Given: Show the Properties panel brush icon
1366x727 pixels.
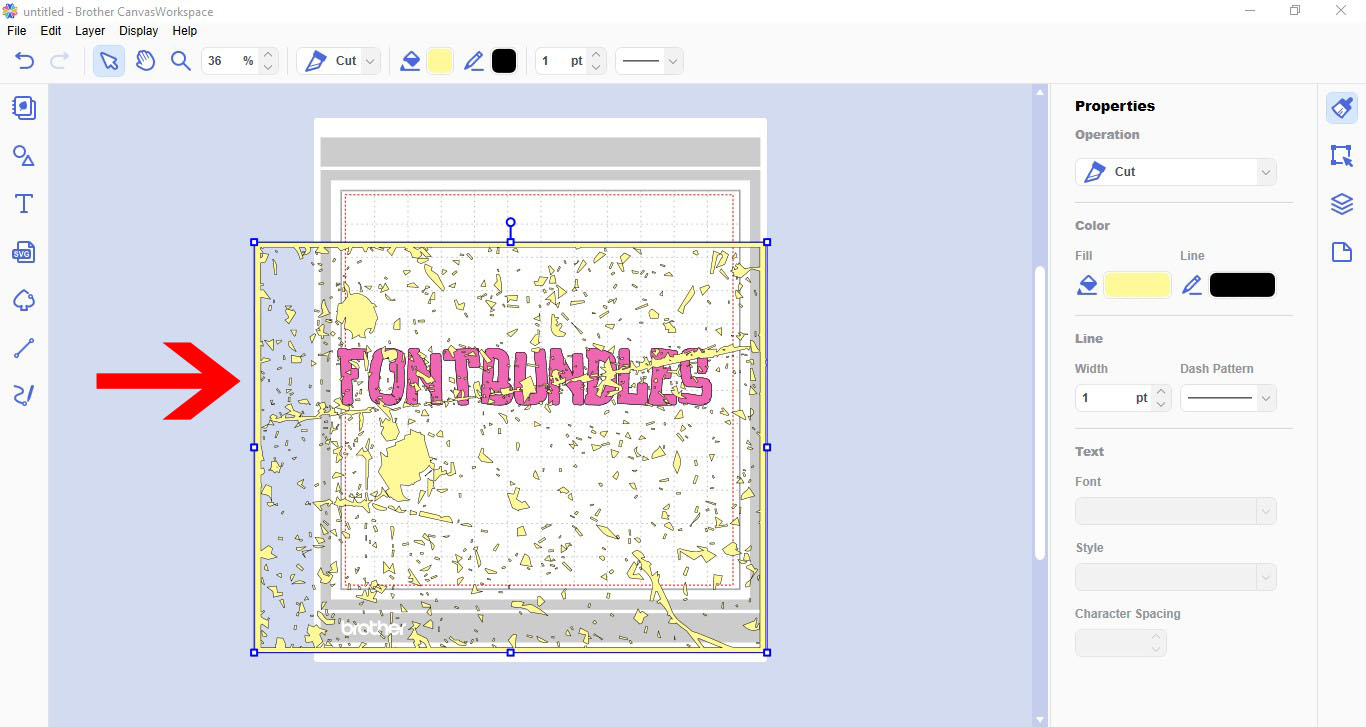Looking at the screenshot, I should click(x=1342, y=107).
